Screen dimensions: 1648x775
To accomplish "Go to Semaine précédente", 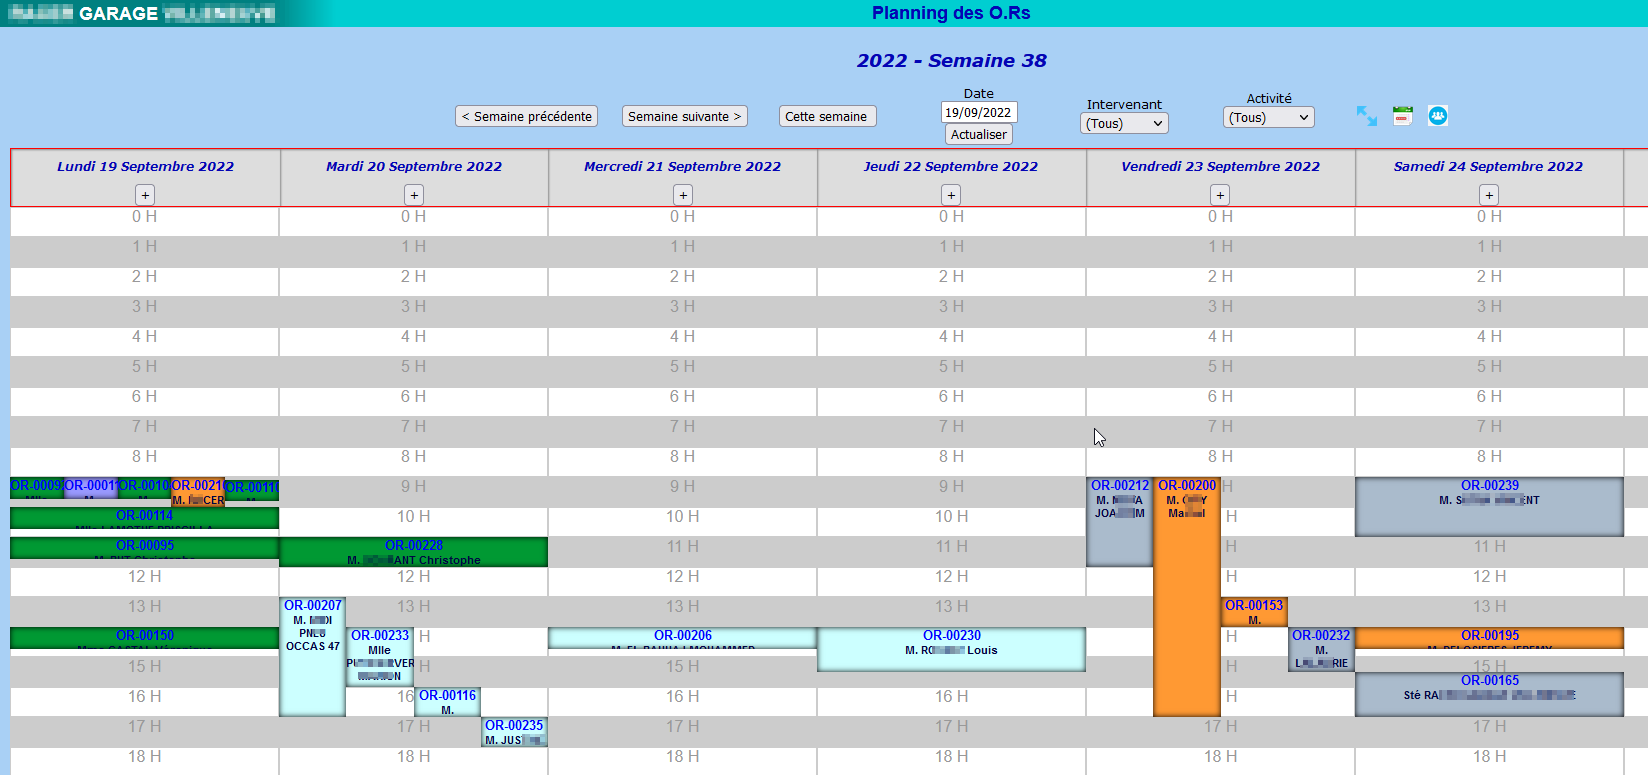I will [x=526, y=116].
